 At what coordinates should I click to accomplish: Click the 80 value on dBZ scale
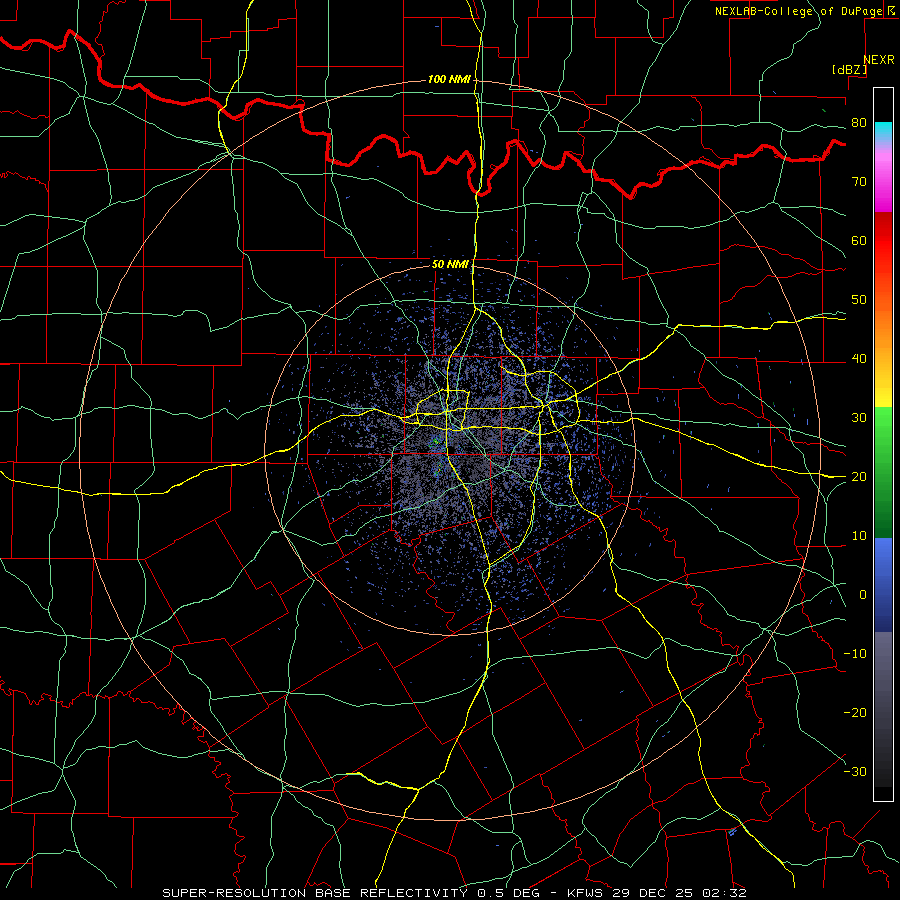pos(859,123)
